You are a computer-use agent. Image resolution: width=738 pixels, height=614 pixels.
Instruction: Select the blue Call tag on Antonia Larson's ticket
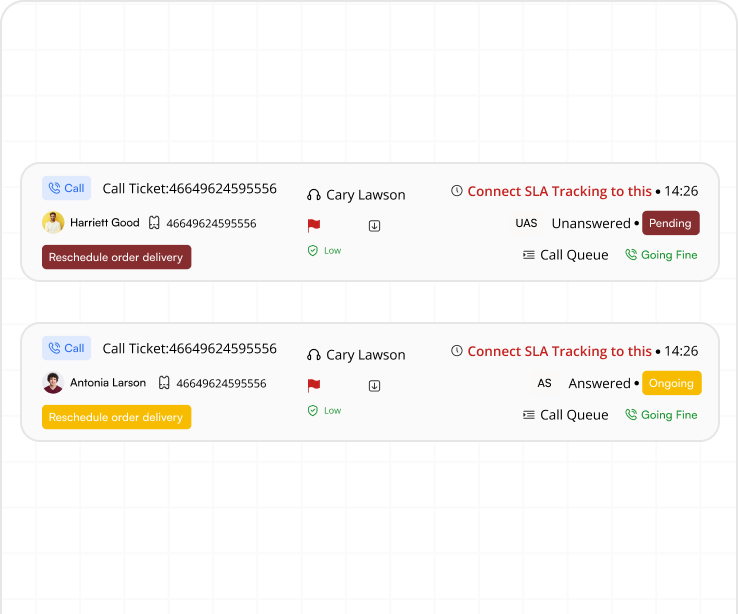66,348
